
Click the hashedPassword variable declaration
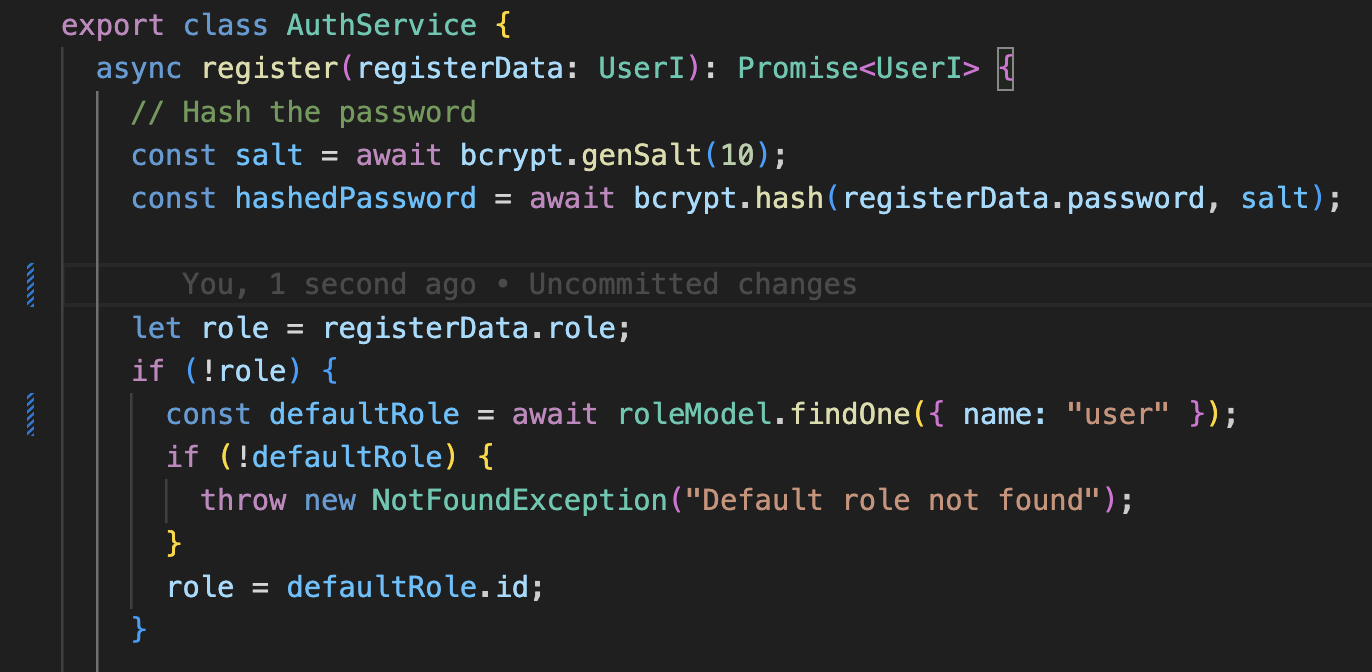click(x=356, y=198)
